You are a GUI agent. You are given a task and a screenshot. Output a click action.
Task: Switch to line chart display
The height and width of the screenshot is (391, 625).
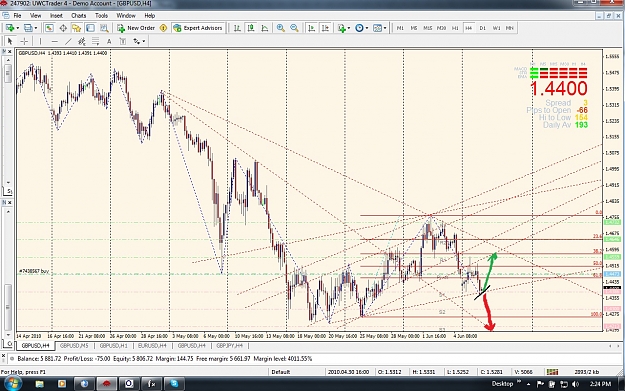(265, 28)
